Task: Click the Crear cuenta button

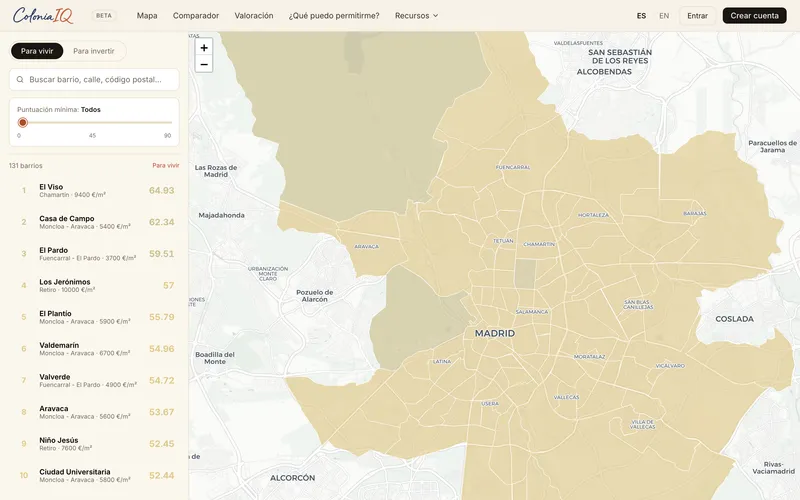Action: (755, 16)
